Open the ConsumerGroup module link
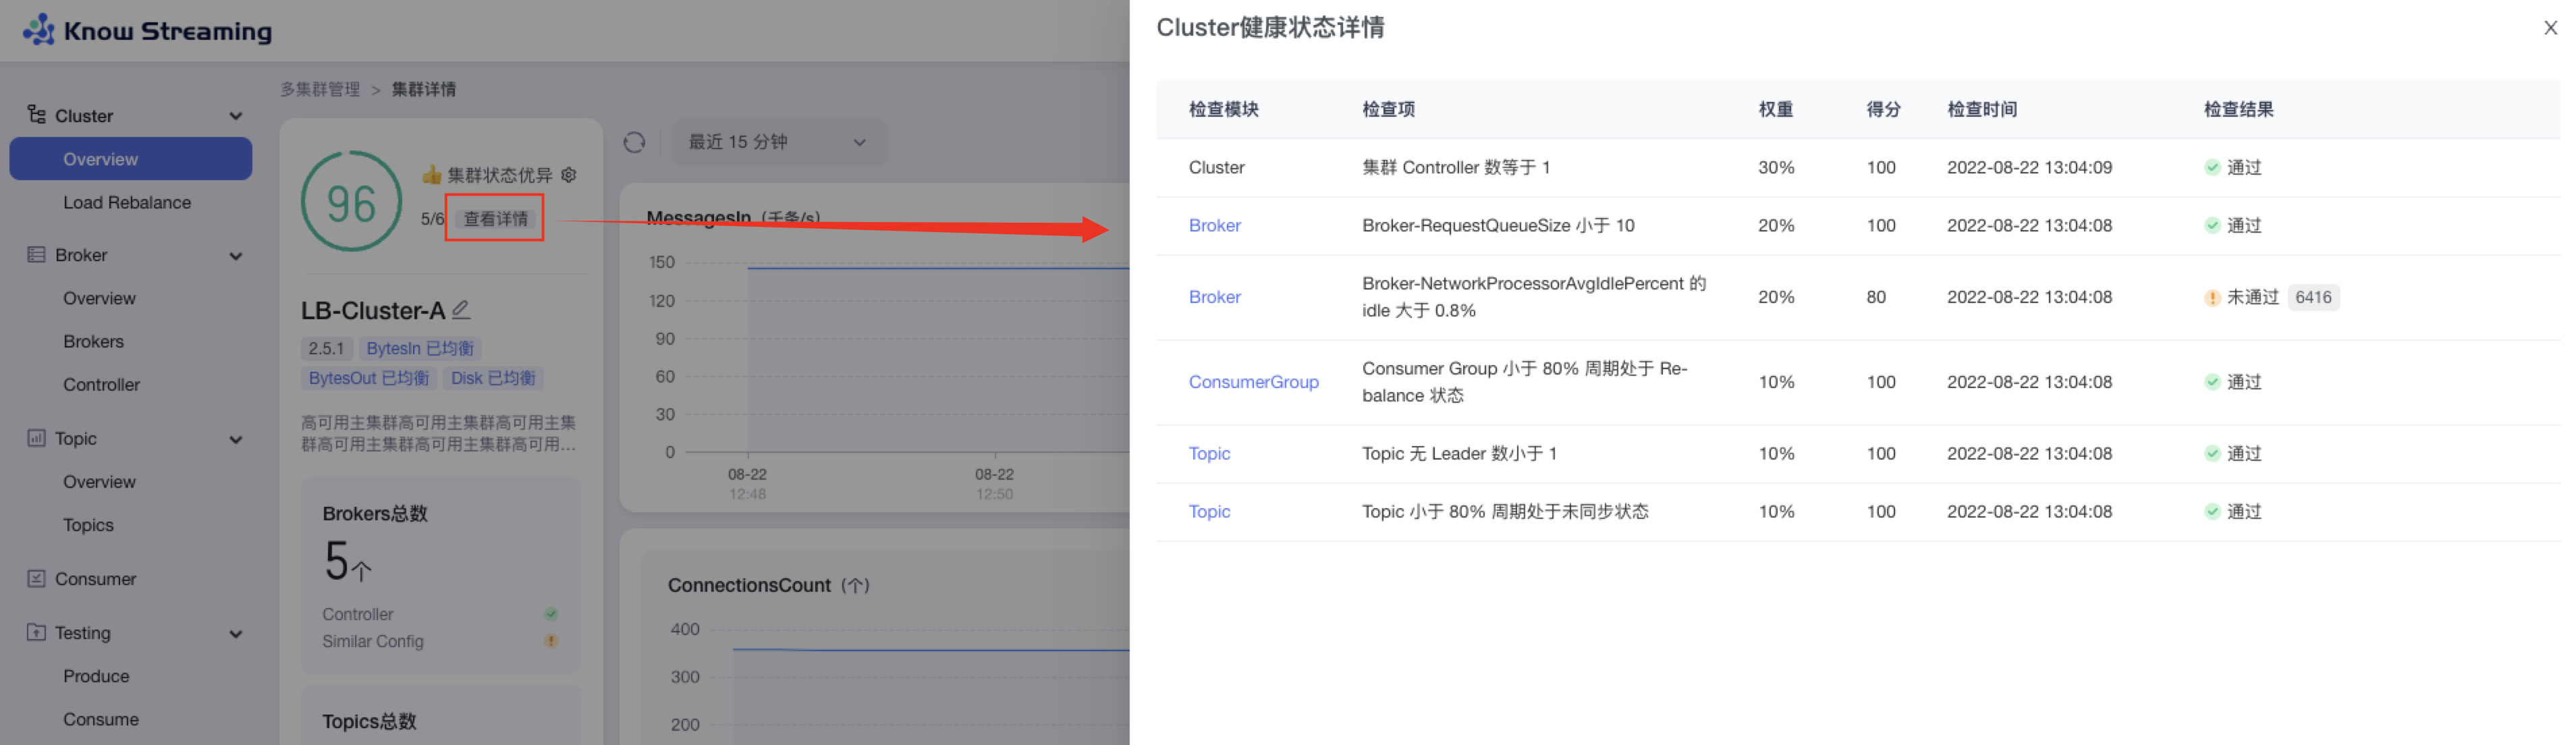This screenshot has height=745, width=2576. (x=1253, y=382)
